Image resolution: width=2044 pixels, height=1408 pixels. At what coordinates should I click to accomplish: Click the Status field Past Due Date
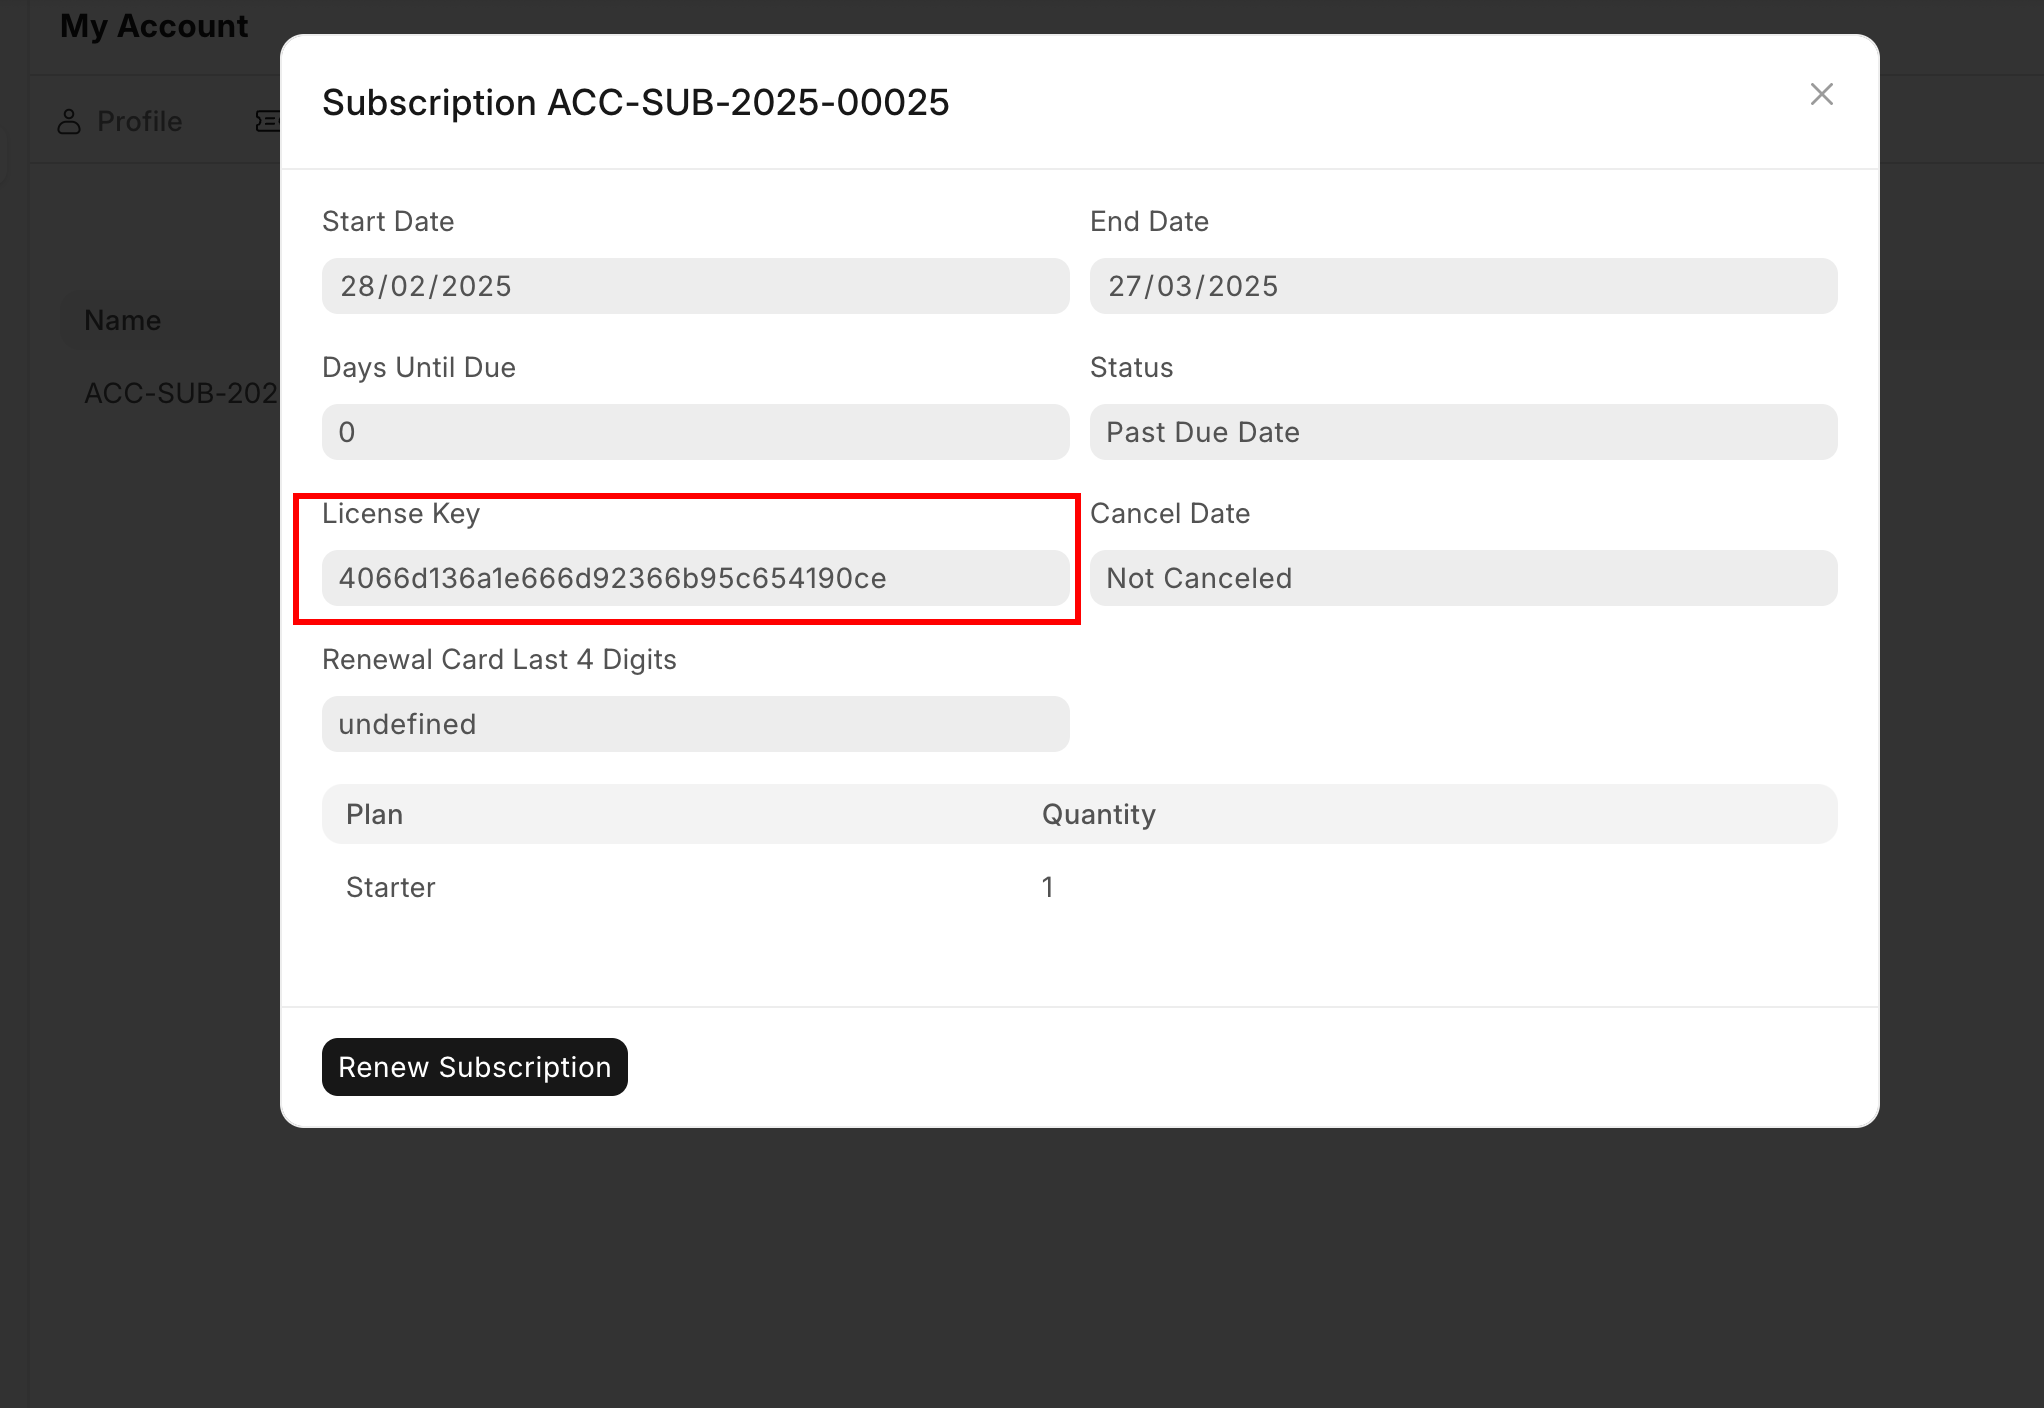[x=1463, y=432]
